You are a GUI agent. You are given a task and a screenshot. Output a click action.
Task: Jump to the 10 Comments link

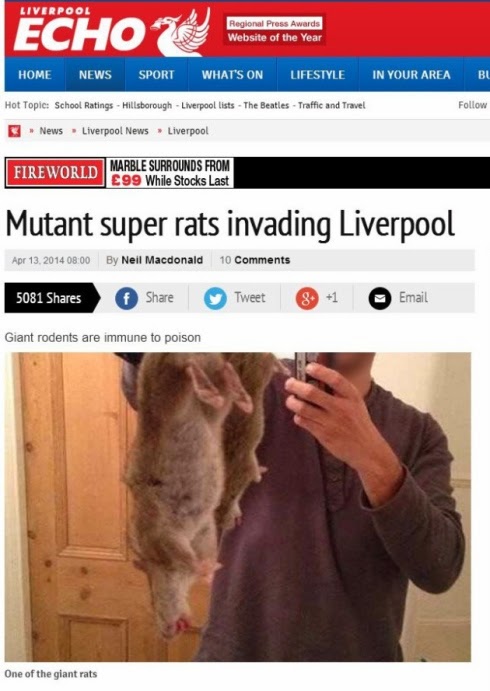coord(255,260)
